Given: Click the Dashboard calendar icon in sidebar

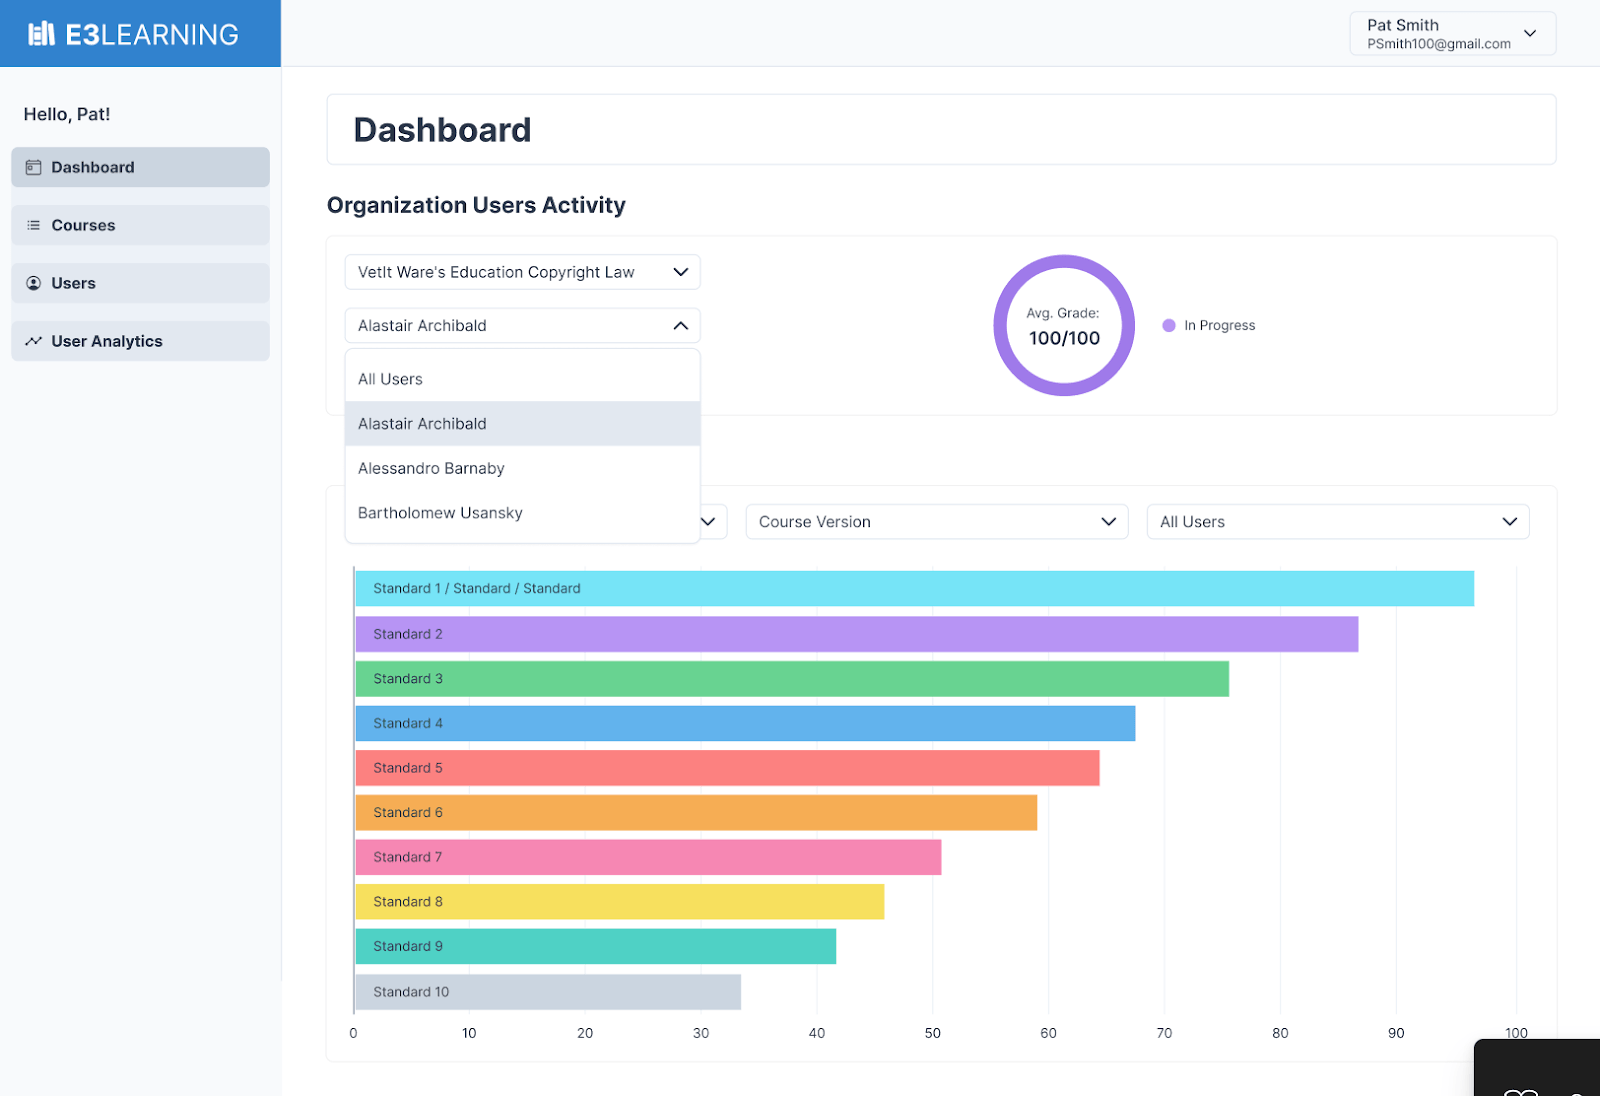Looking at the screenshot, I should (x=33, y=168).
